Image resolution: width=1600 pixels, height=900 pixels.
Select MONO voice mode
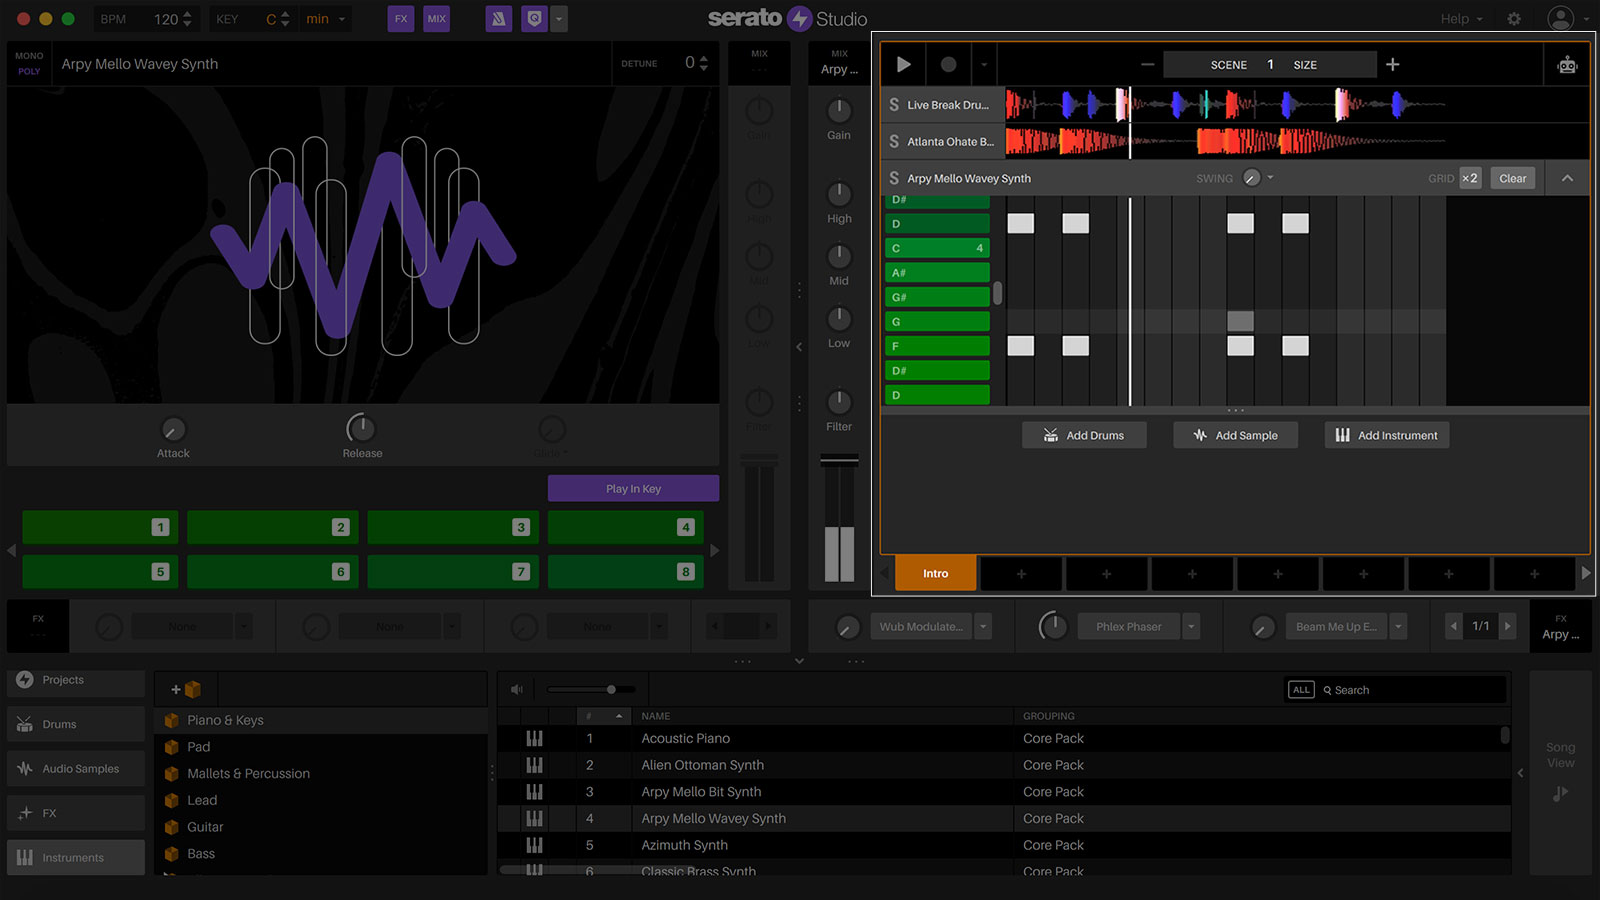(x=29, y=56)
